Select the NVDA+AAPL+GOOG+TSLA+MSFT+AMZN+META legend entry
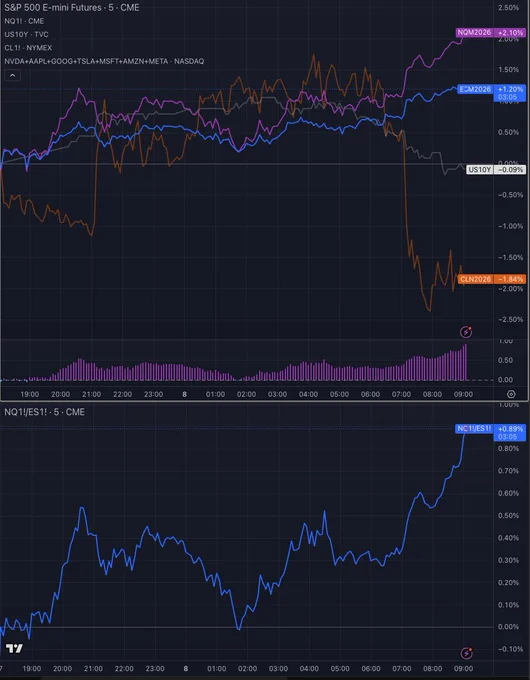This screenshot has width=530, height=680. 104,61
